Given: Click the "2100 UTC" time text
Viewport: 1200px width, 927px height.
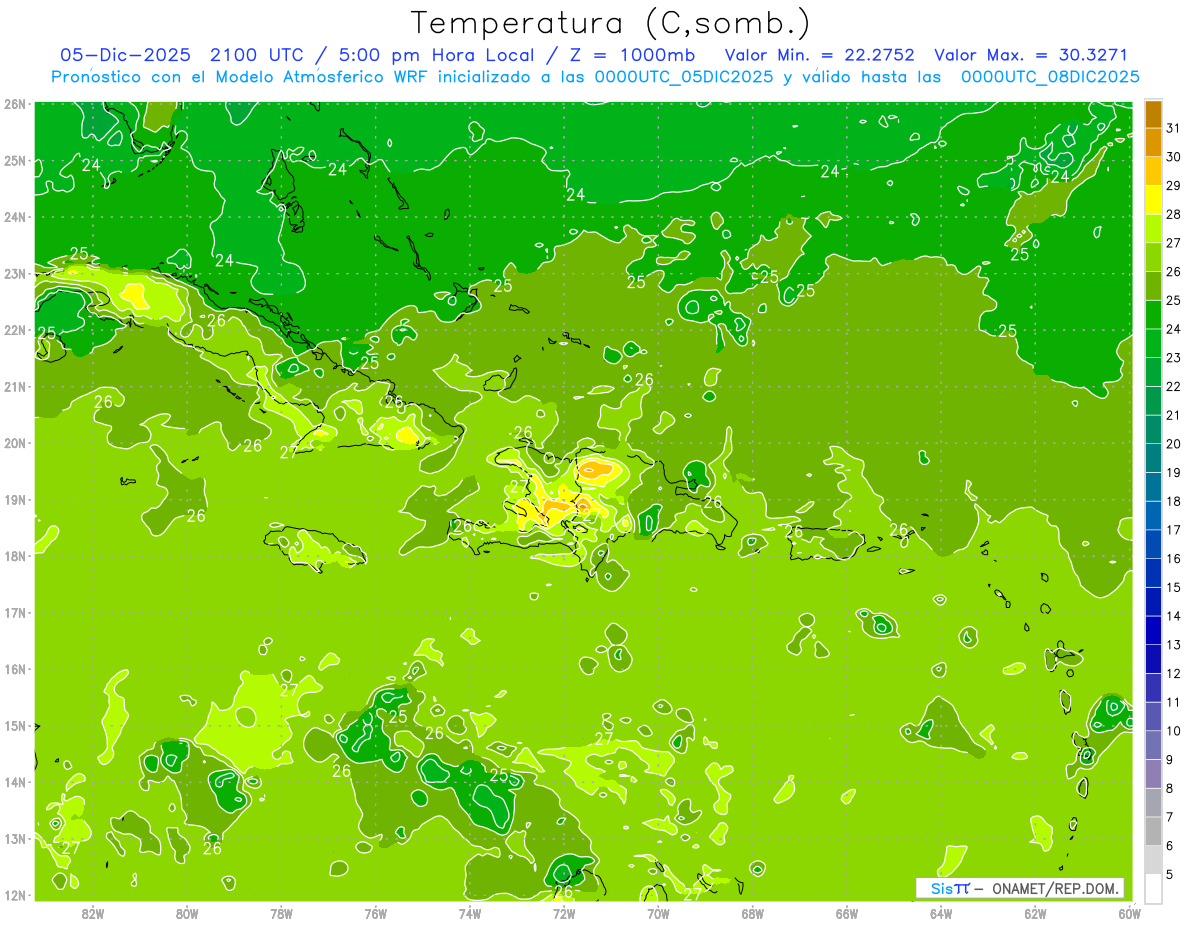Looking at the screenshot, I should [258, 55].
